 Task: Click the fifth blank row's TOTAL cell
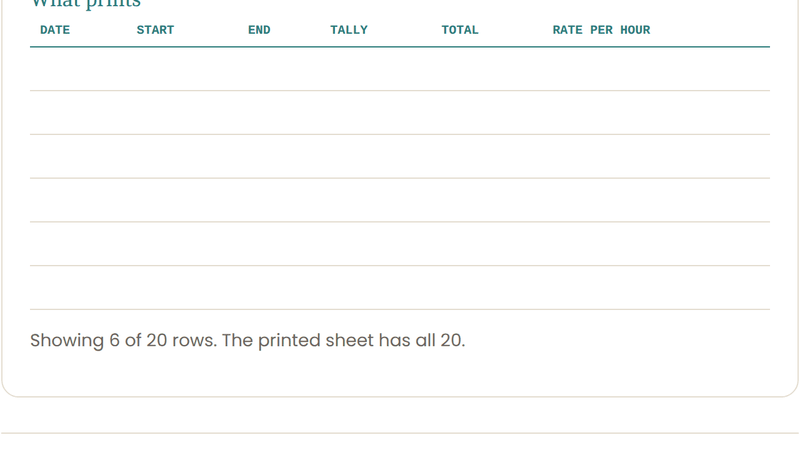click(487, 244)
